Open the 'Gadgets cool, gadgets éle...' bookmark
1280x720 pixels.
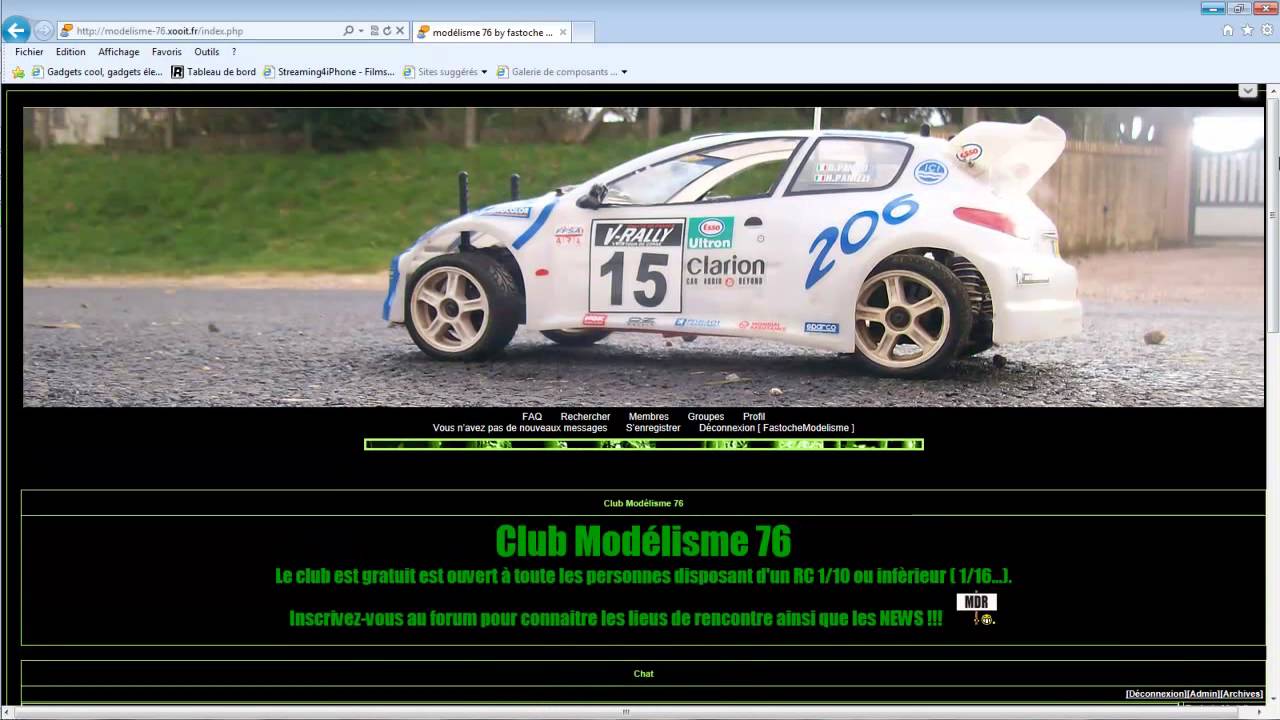point(97,72)
